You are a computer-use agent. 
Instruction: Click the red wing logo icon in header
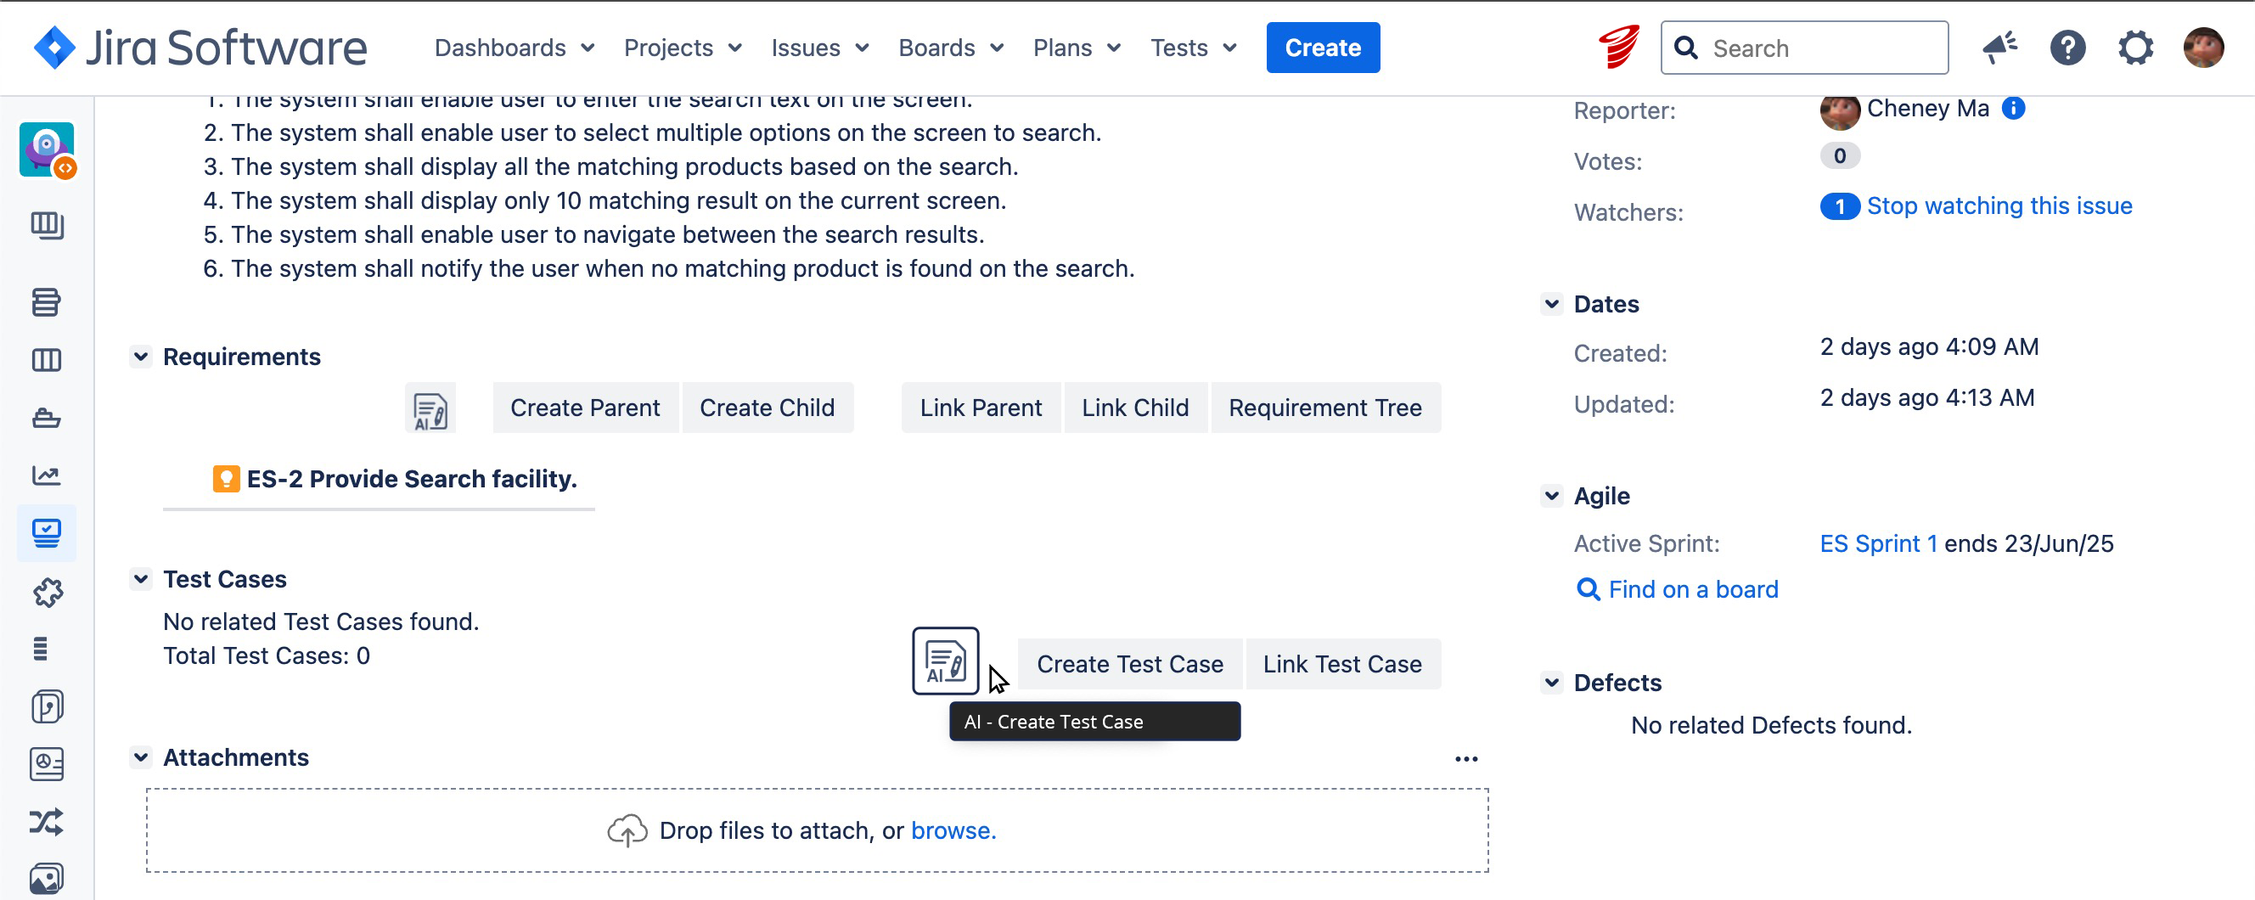[1618, 47]
